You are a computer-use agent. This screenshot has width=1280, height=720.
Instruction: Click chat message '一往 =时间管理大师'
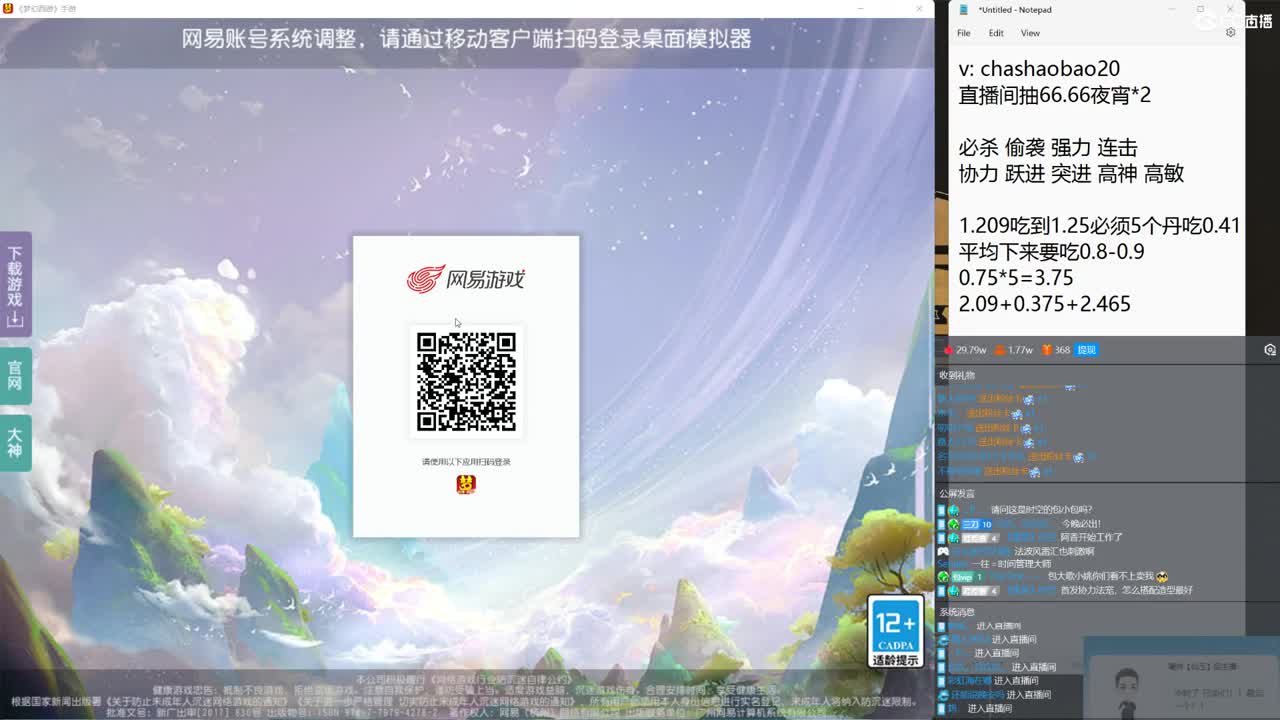point(1011,564)
